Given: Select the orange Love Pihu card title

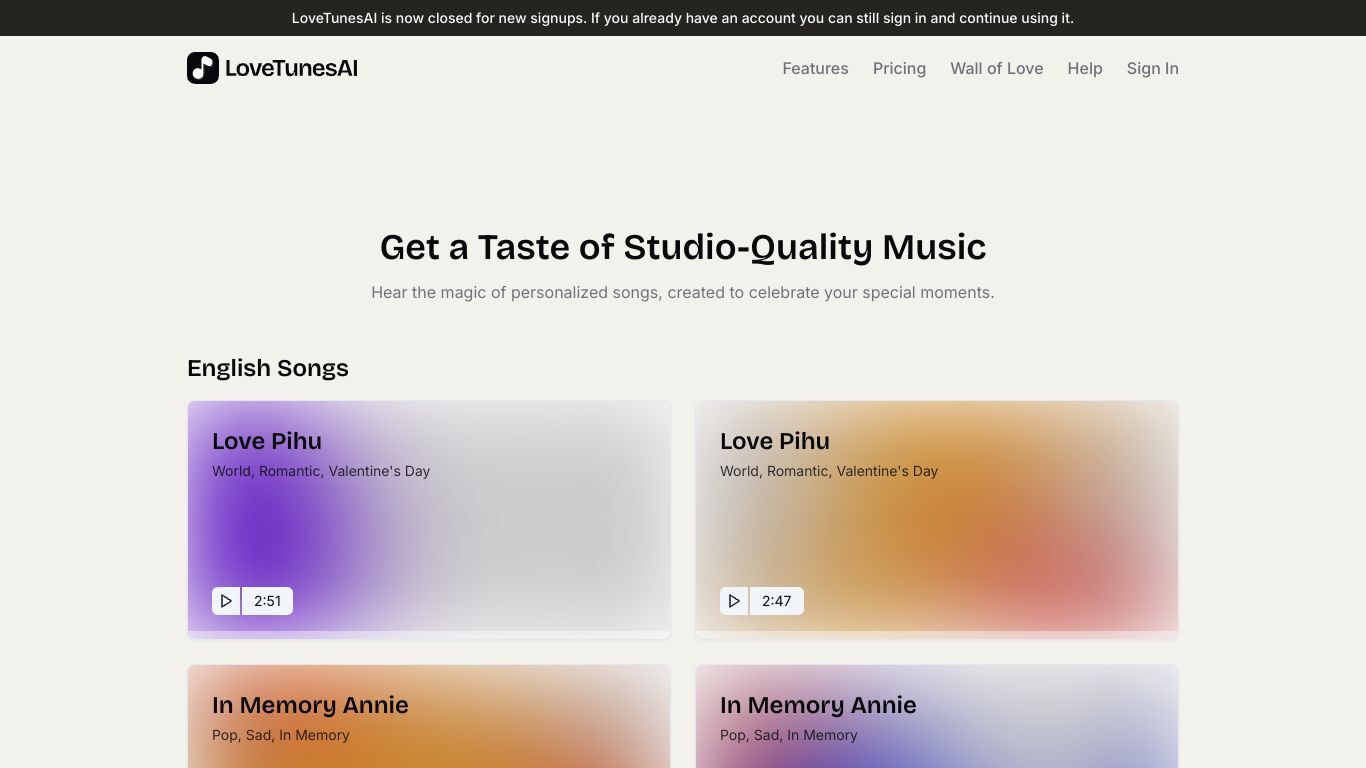Looking at the screenshot, I should [775, 441].
